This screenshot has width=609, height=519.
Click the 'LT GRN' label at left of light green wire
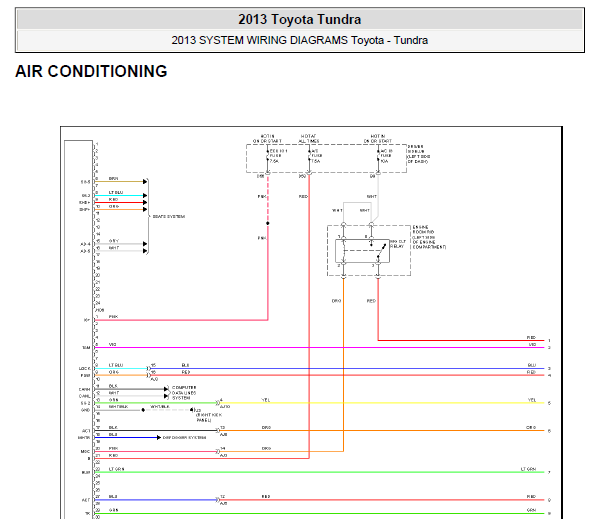point(117,469)
